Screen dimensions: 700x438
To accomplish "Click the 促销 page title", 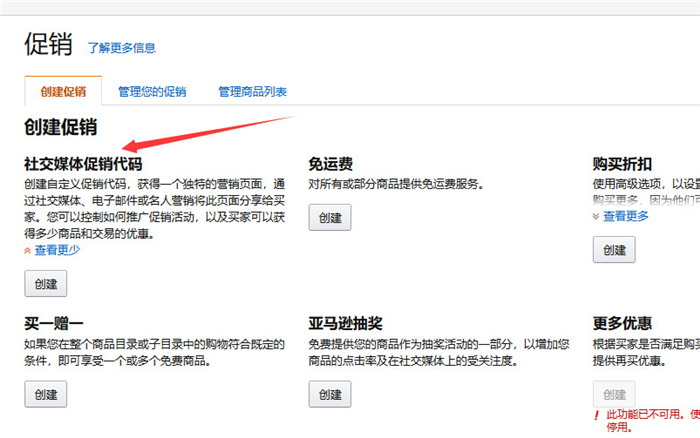I will tap(48, 44).
